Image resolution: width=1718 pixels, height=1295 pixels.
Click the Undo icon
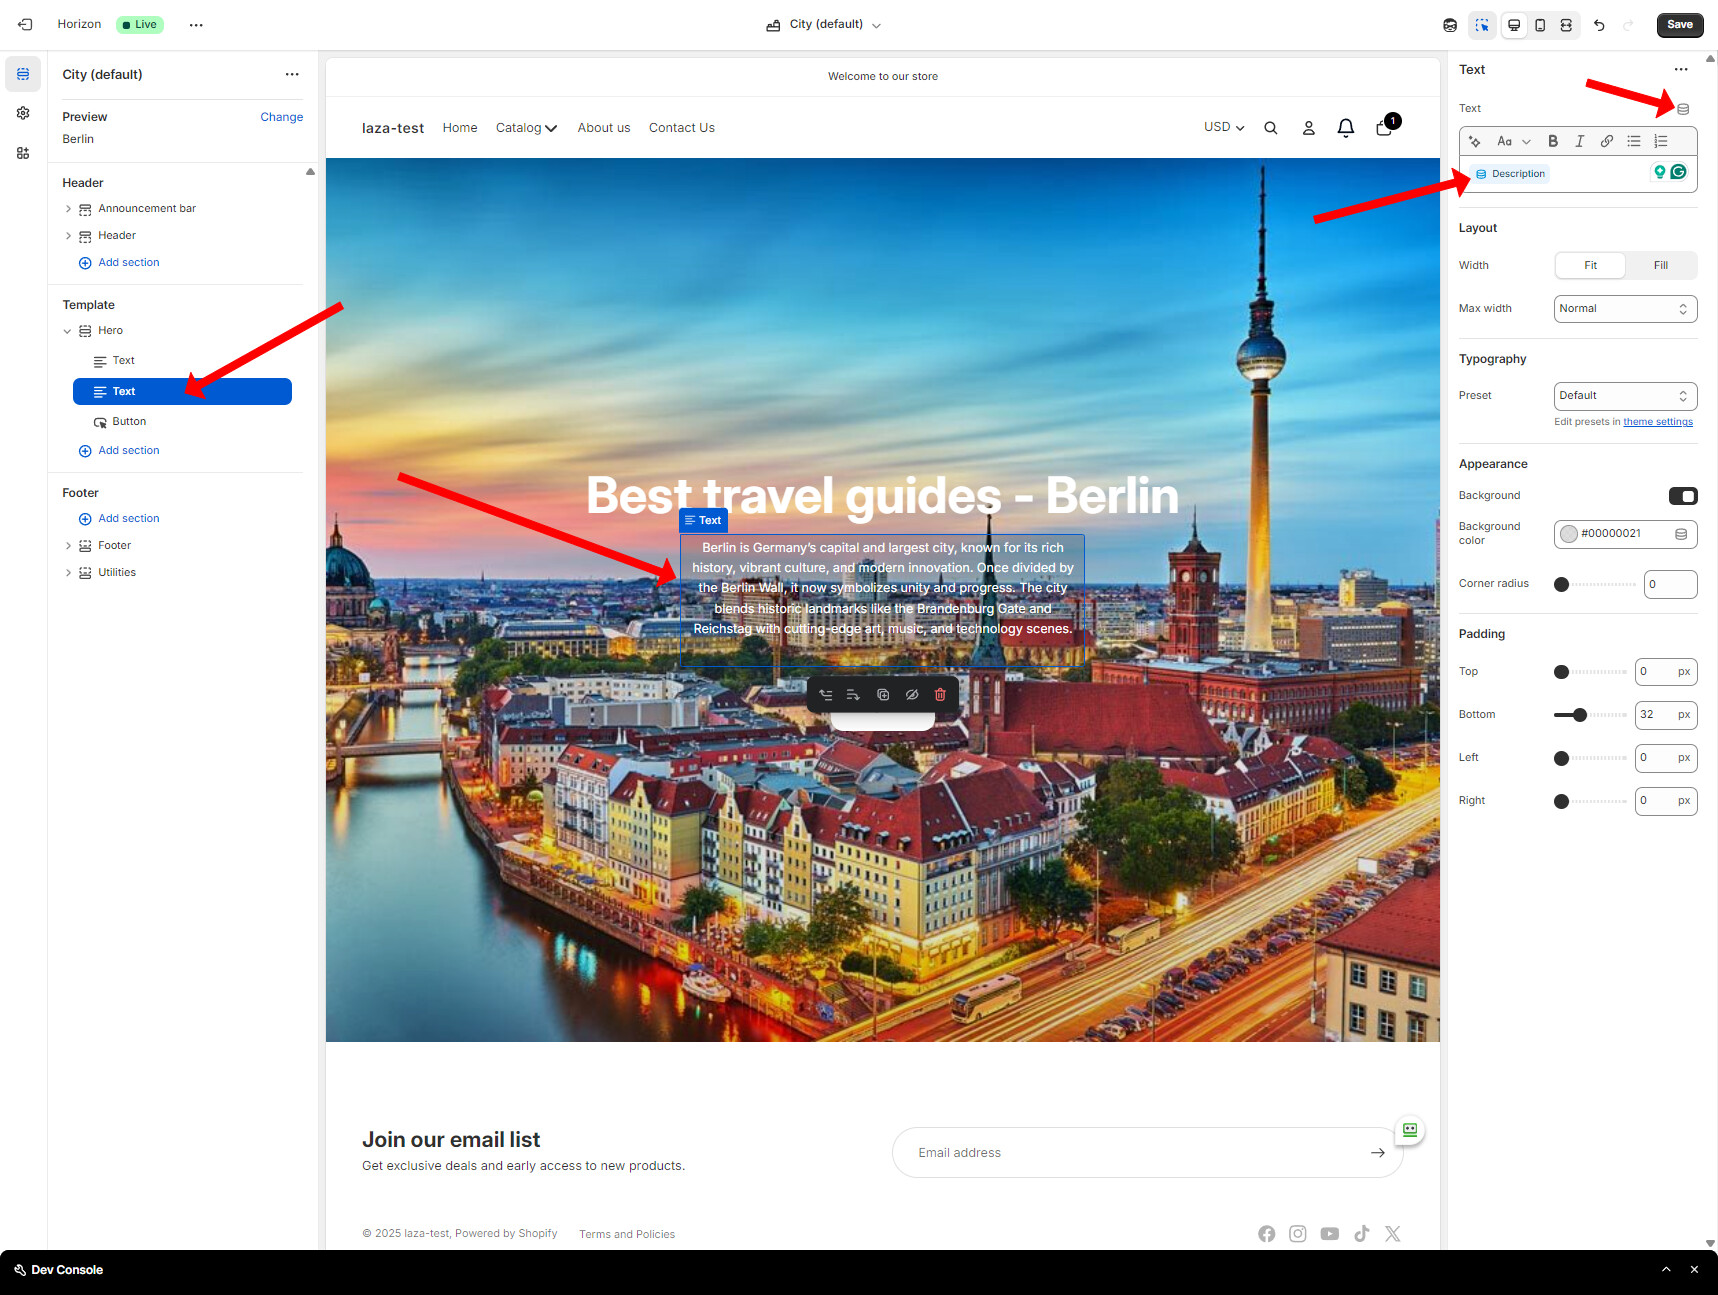1599,25
